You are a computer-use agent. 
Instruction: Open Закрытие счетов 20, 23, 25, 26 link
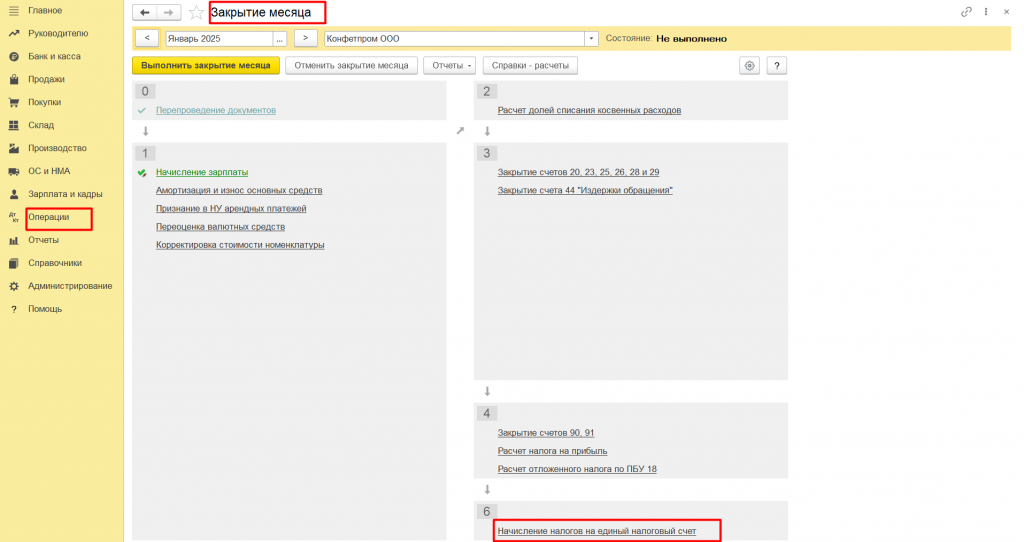point(579,172)
